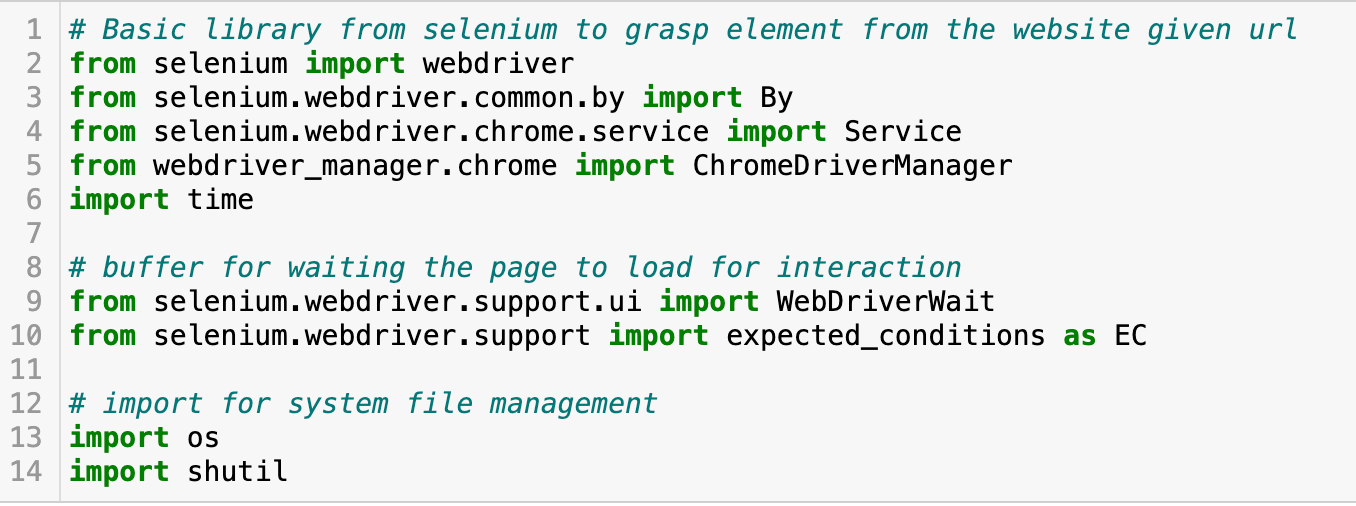Click line number 1 in gutter

(34, 29)
